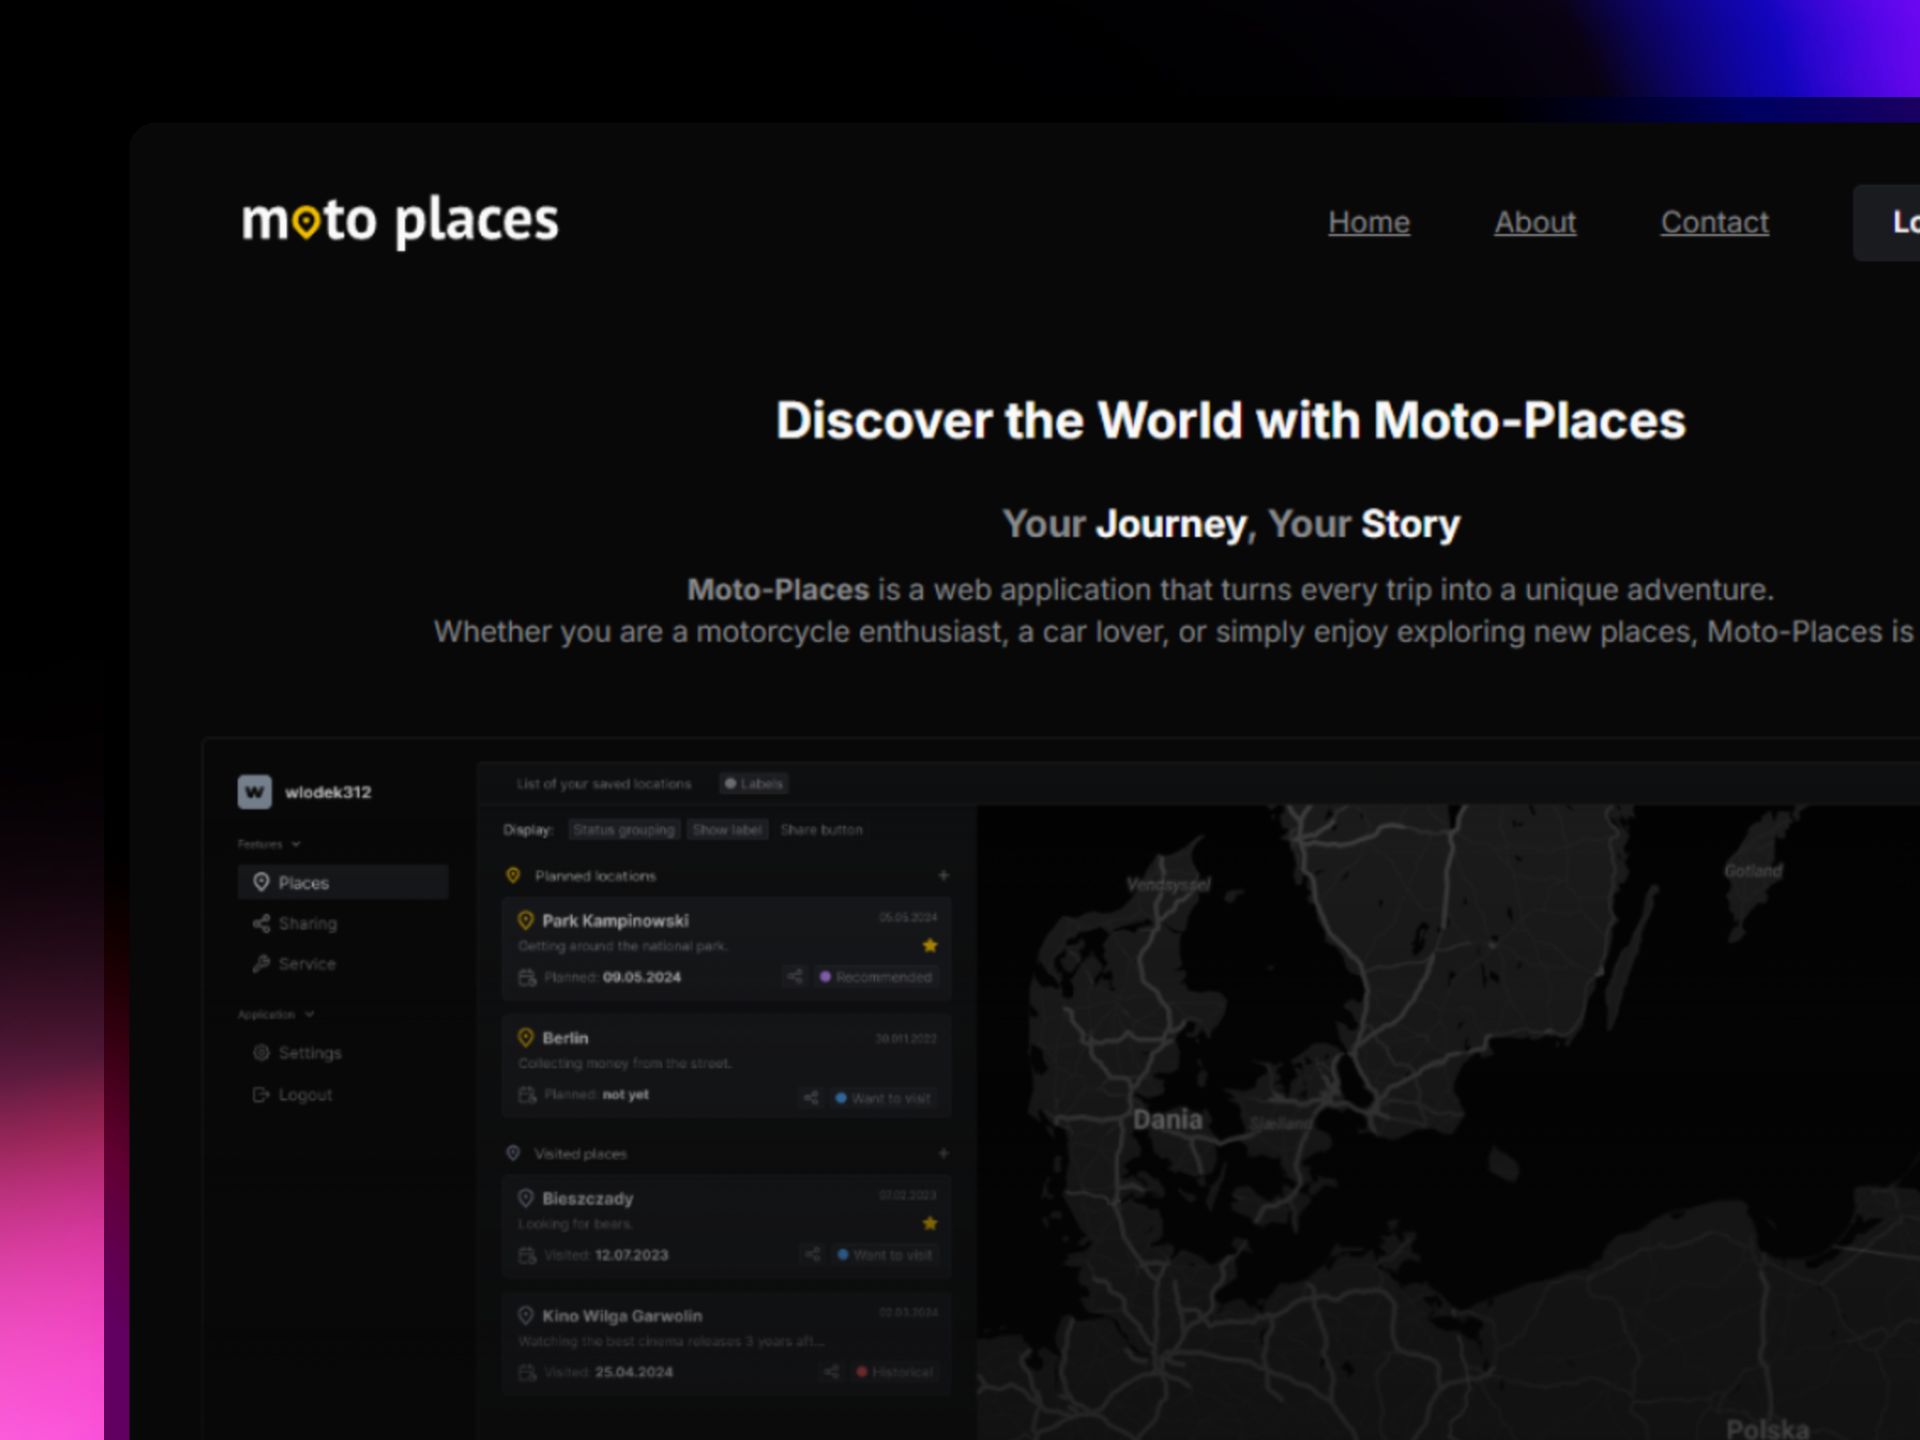Click planned date 09.05.2024
1920x1440 pixels.
pos(642,977)
